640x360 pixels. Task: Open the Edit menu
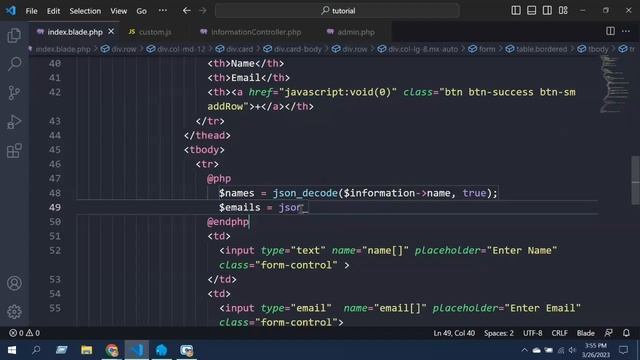[x=53, y=11]
